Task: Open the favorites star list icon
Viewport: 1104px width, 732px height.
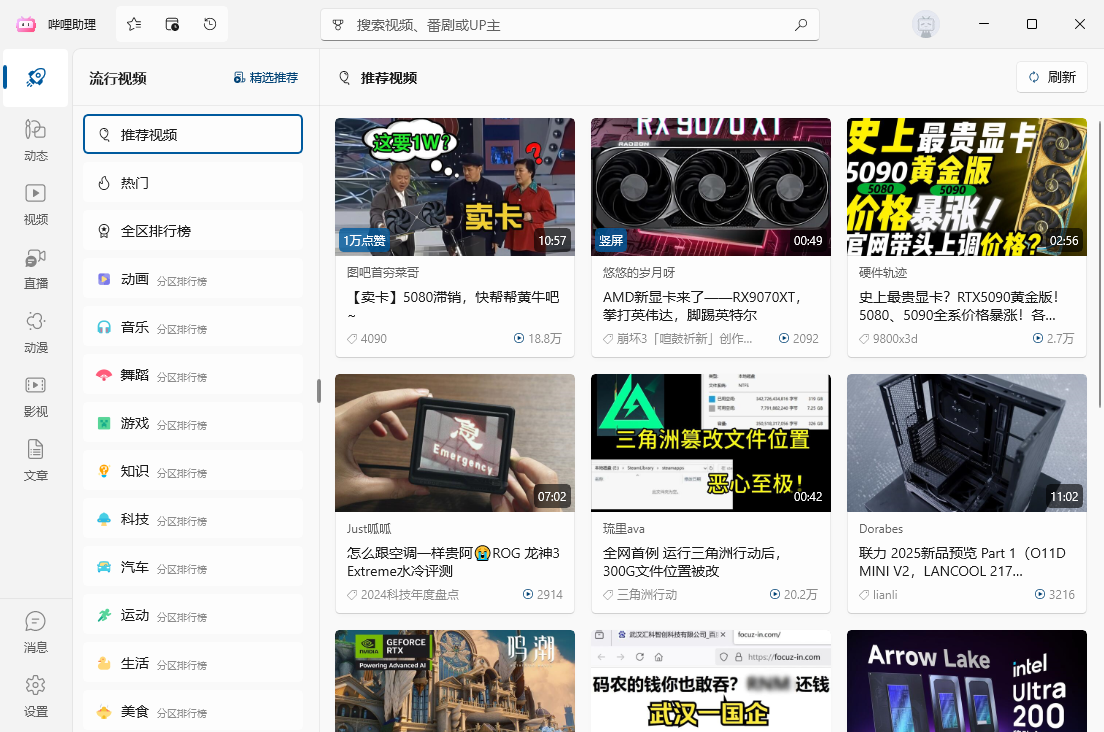Action: (134, 25)
